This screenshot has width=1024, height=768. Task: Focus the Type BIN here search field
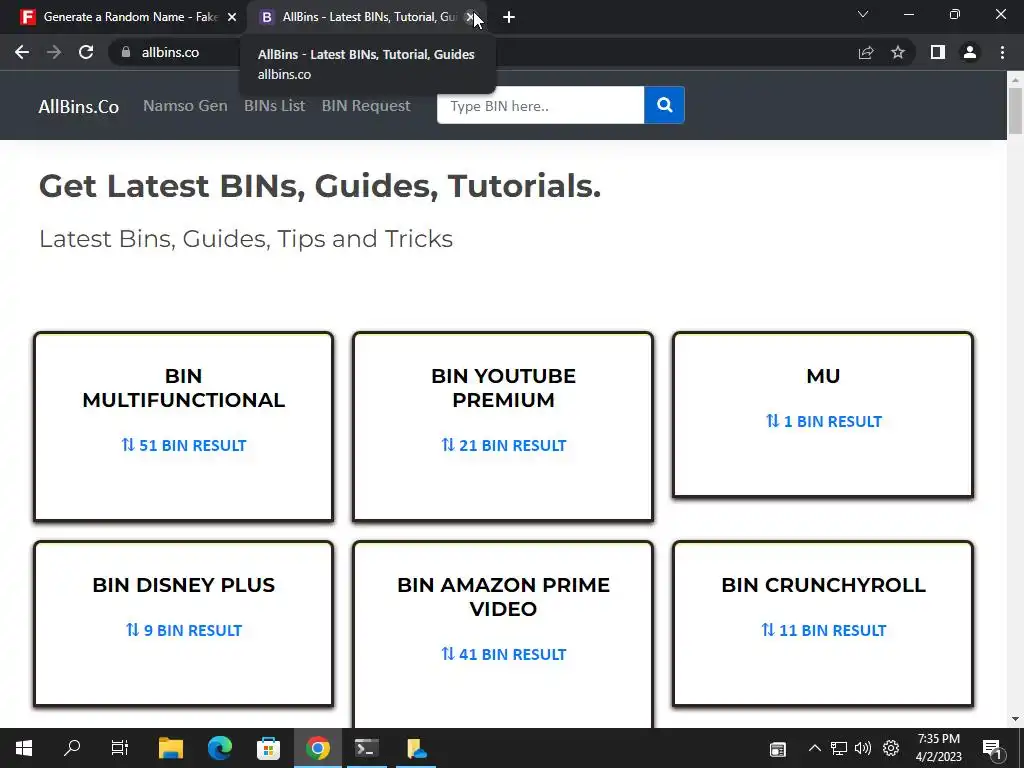click(x=540, y=105)
